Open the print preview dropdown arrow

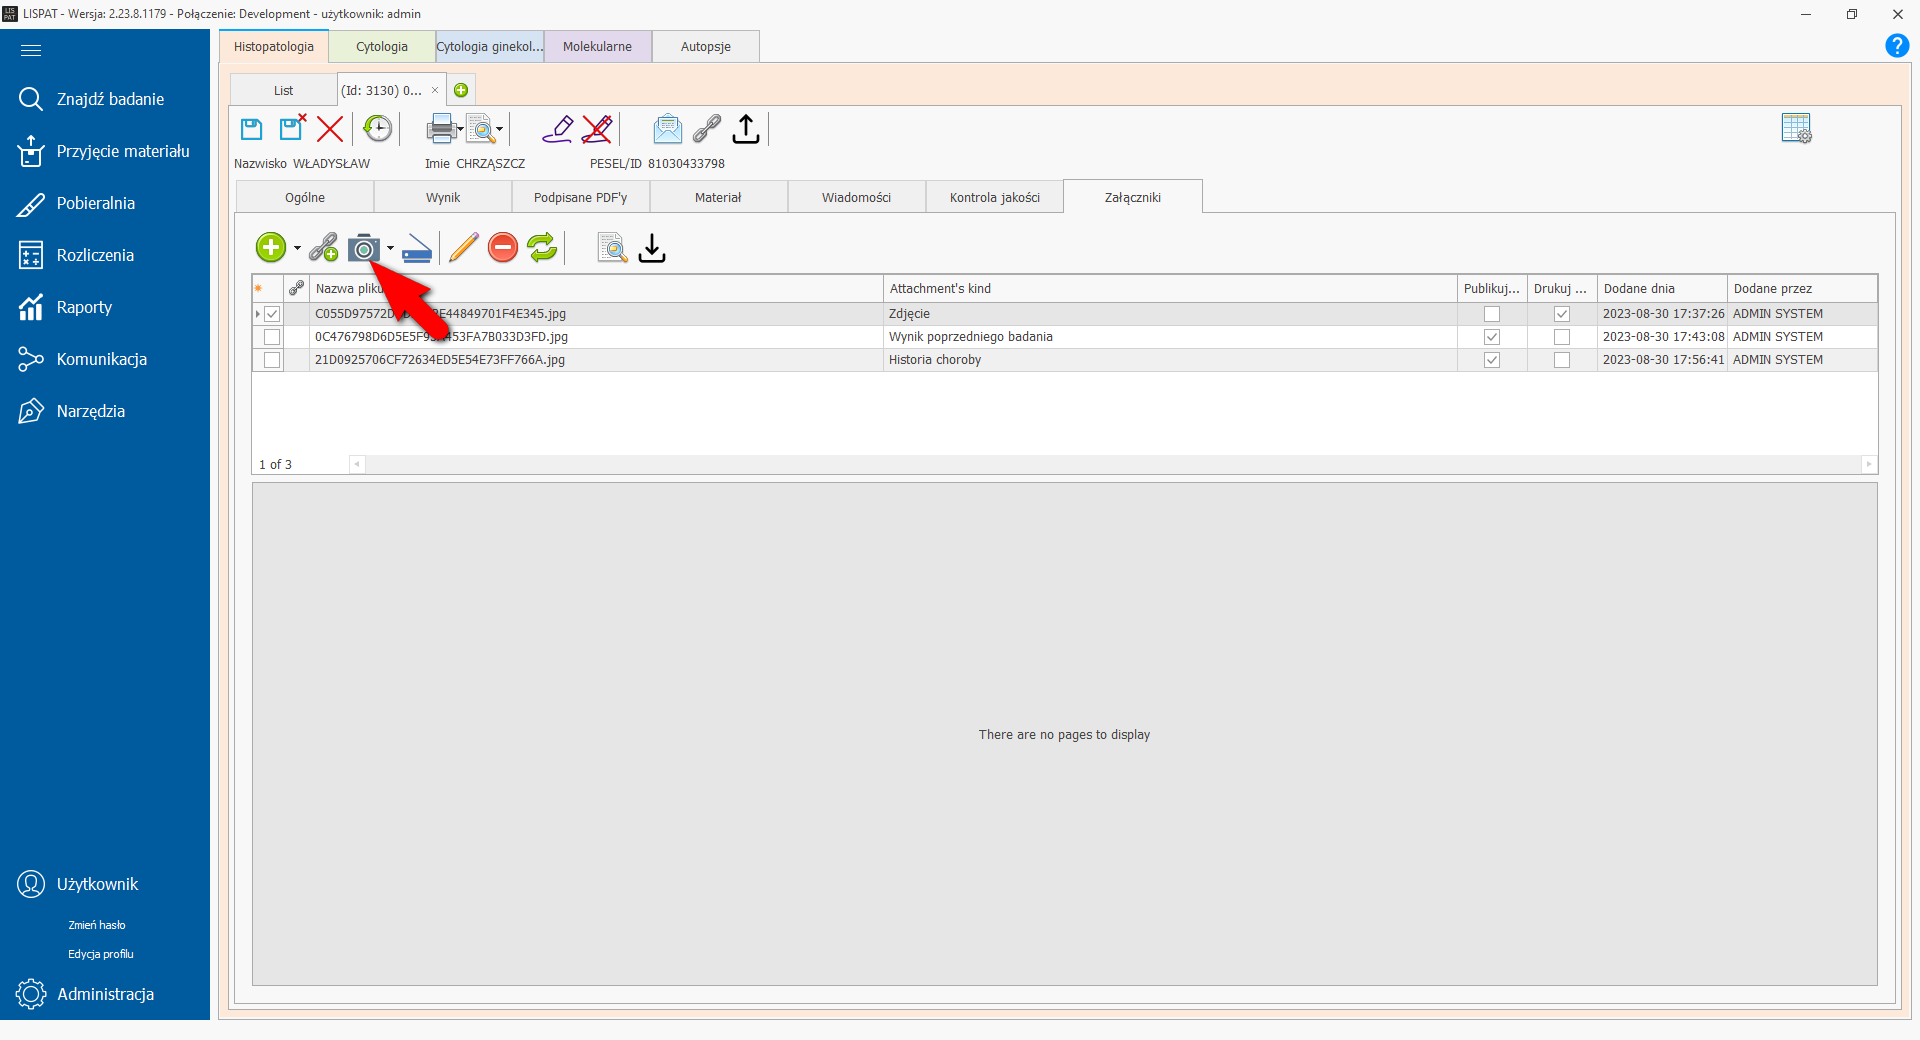click(x=500, y=130)
